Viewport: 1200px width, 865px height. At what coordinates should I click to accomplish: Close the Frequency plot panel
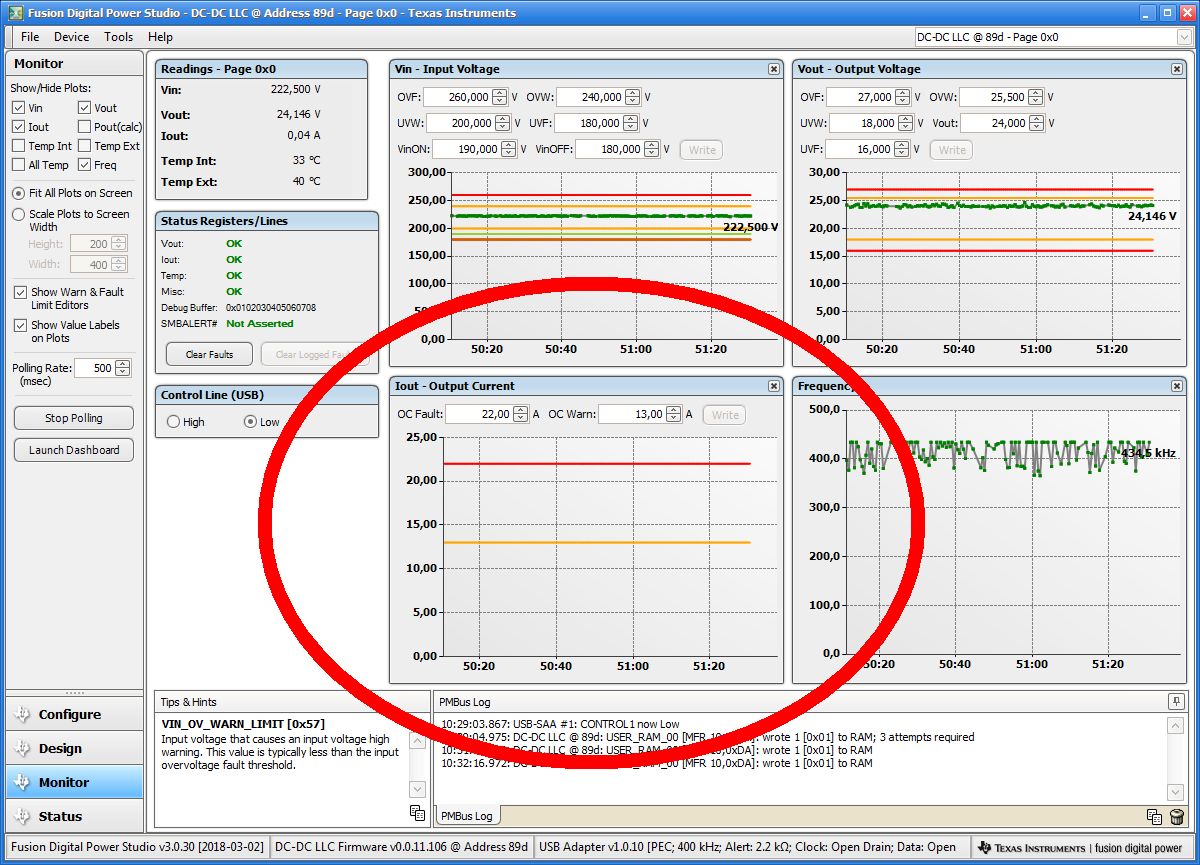[1177, 386]
